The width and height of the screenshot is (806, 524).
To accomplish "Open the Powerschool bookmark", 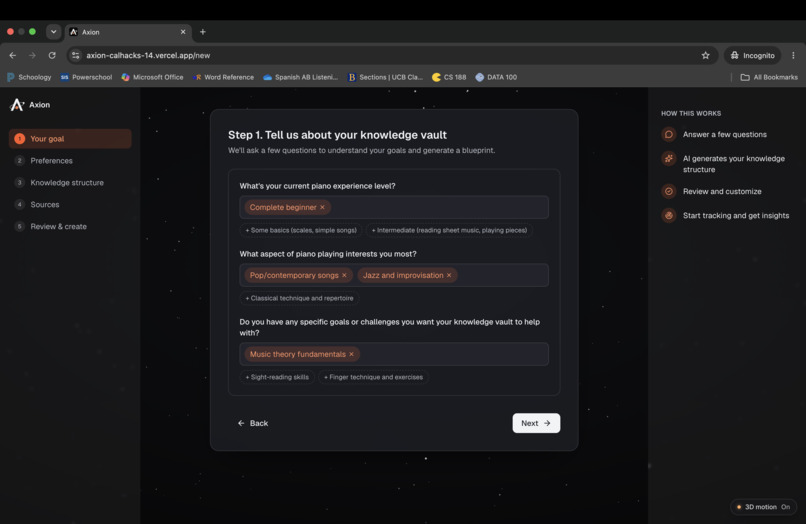I will (x=86, y=77).
